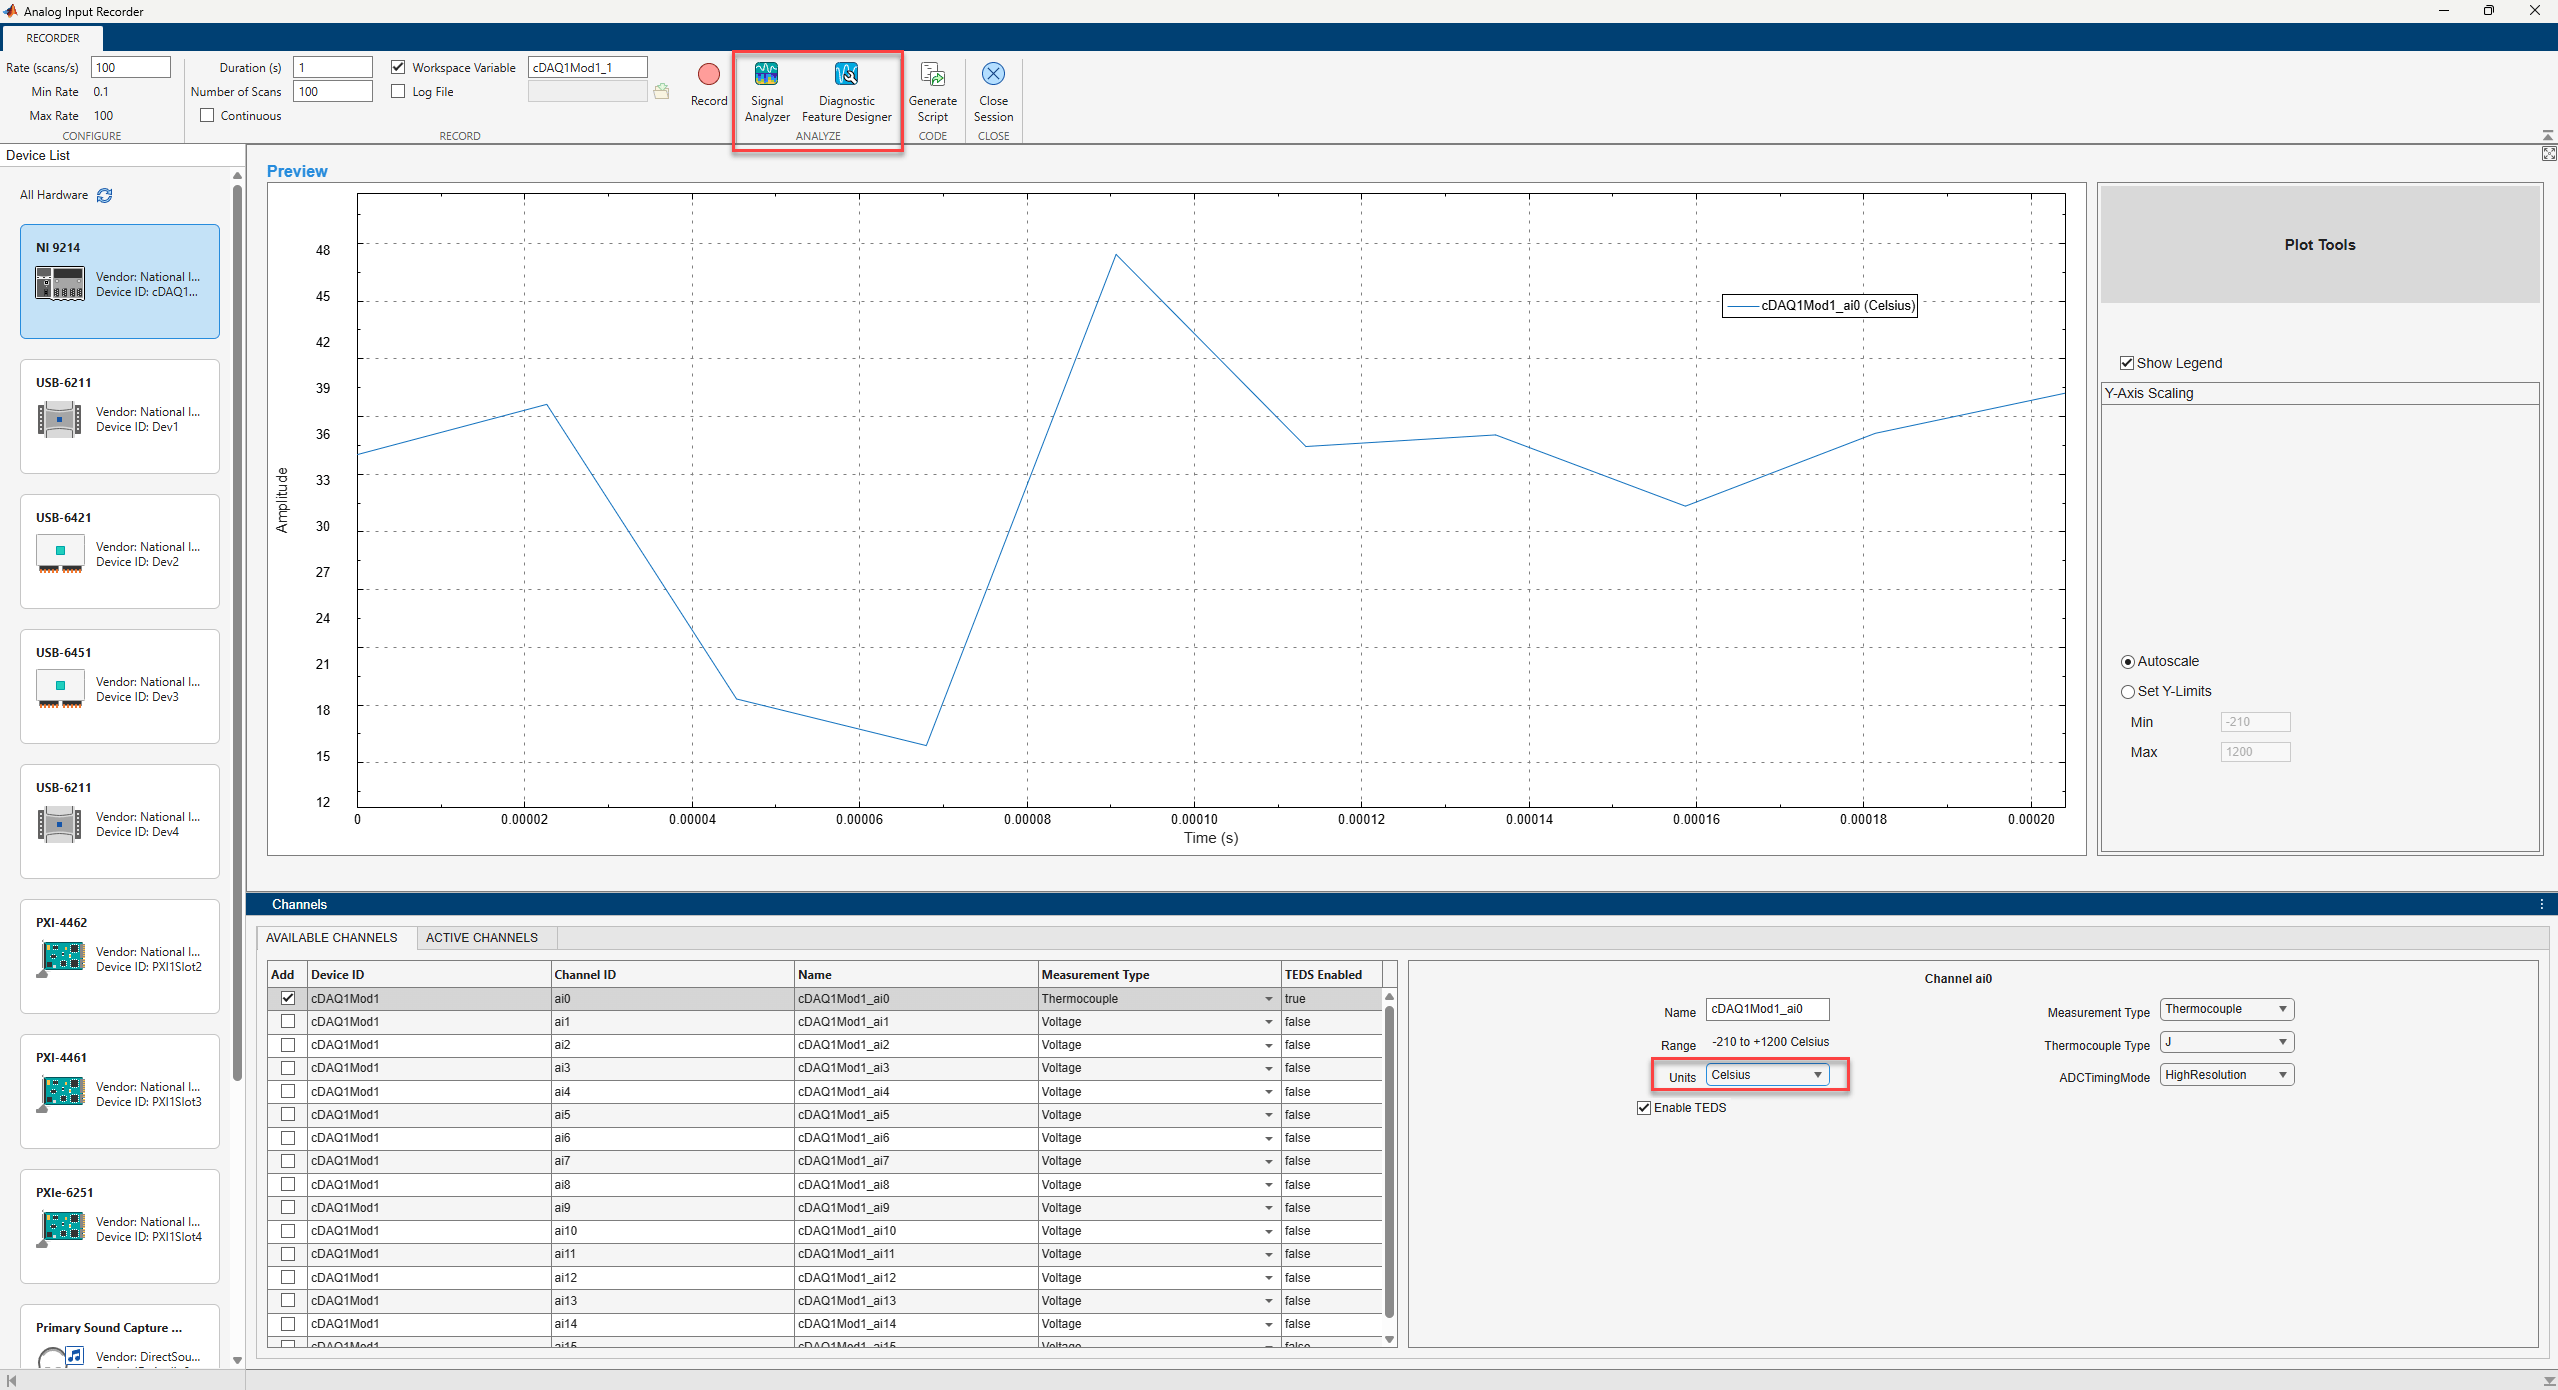Open the ADCTimingMode dropdown
The image size is (2558, 1390).
point(2226,1075)
